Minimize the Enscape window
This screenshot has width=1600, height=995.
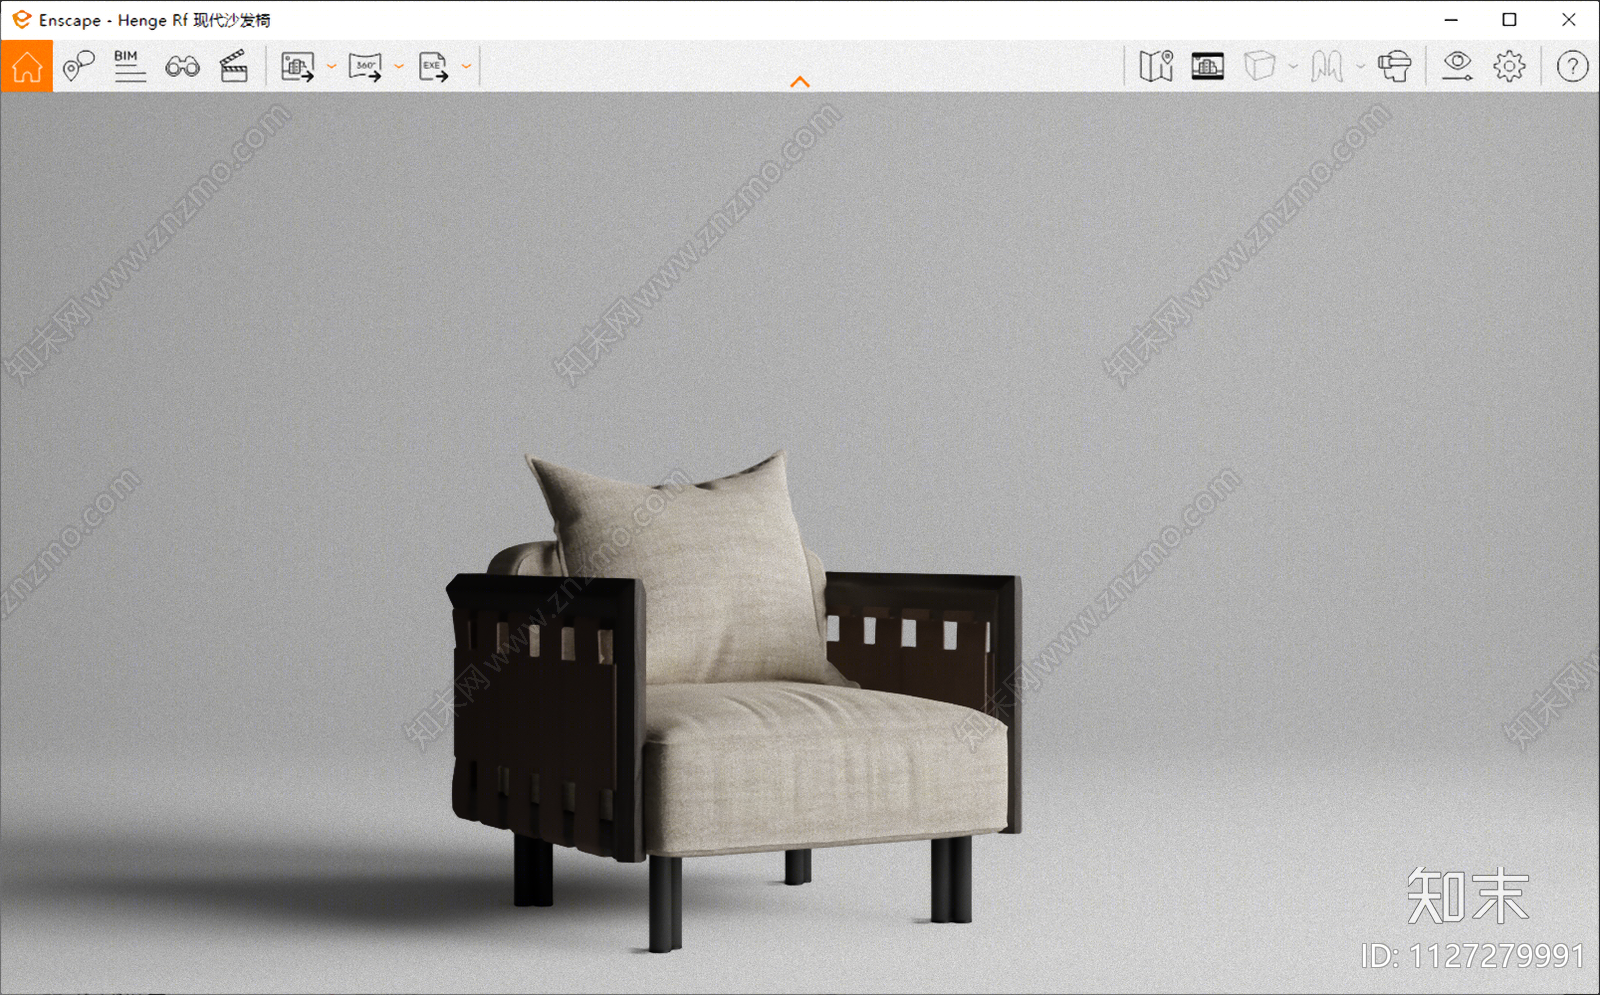point(1451,20)
